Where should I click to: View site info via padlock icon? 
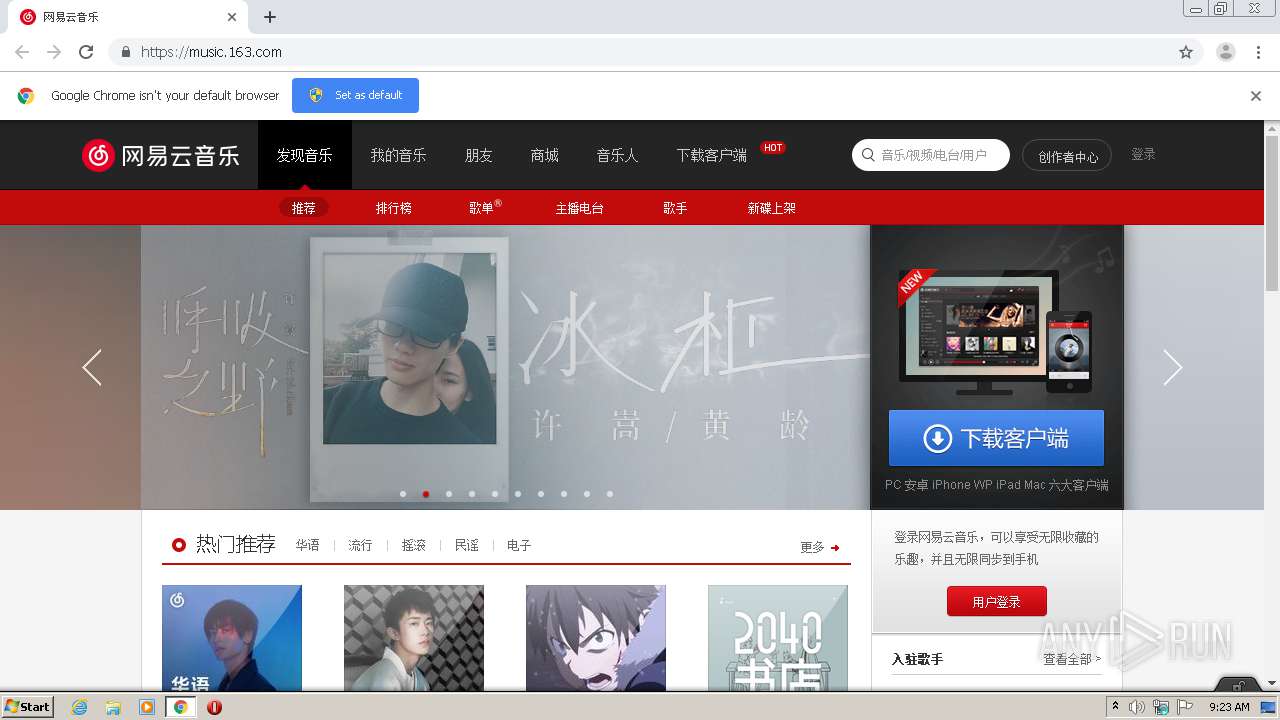point(125,52)
